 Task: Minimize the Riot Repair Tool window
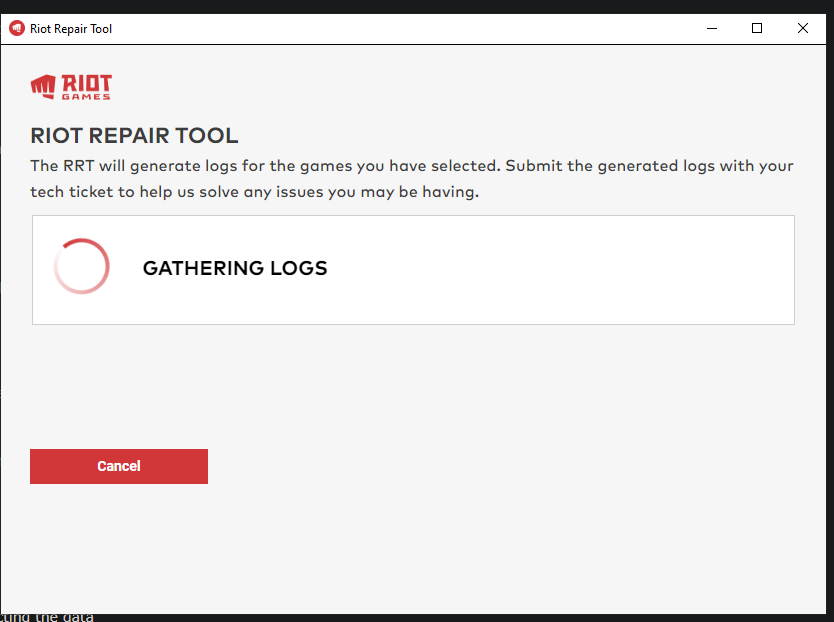712,28
